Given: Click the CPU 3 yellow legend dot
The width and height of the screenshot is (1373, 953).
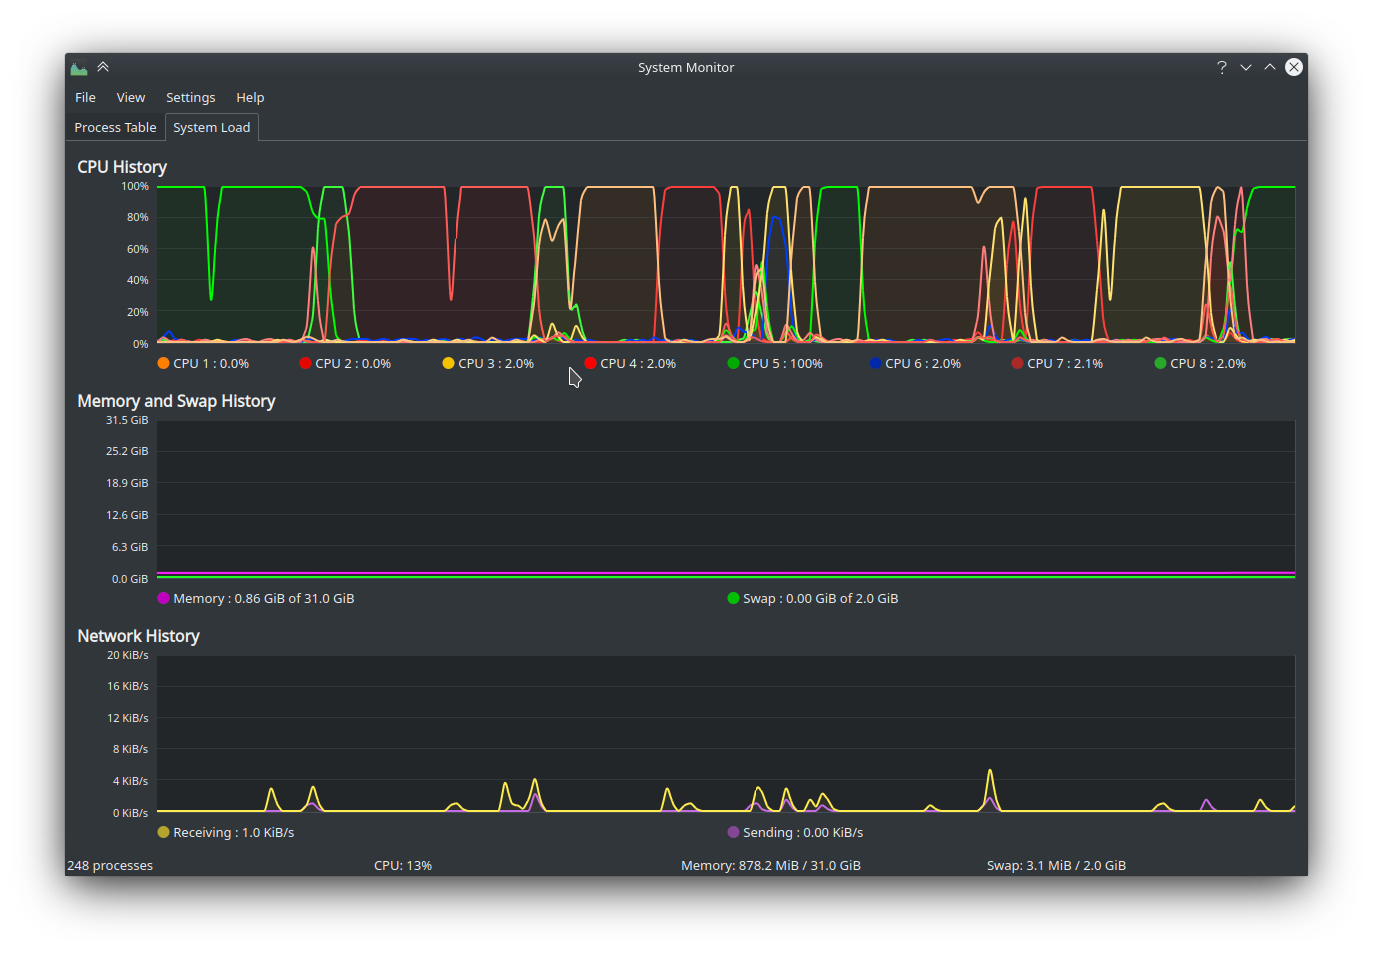Looking at the screenshot, I should [x=448, y=363].
